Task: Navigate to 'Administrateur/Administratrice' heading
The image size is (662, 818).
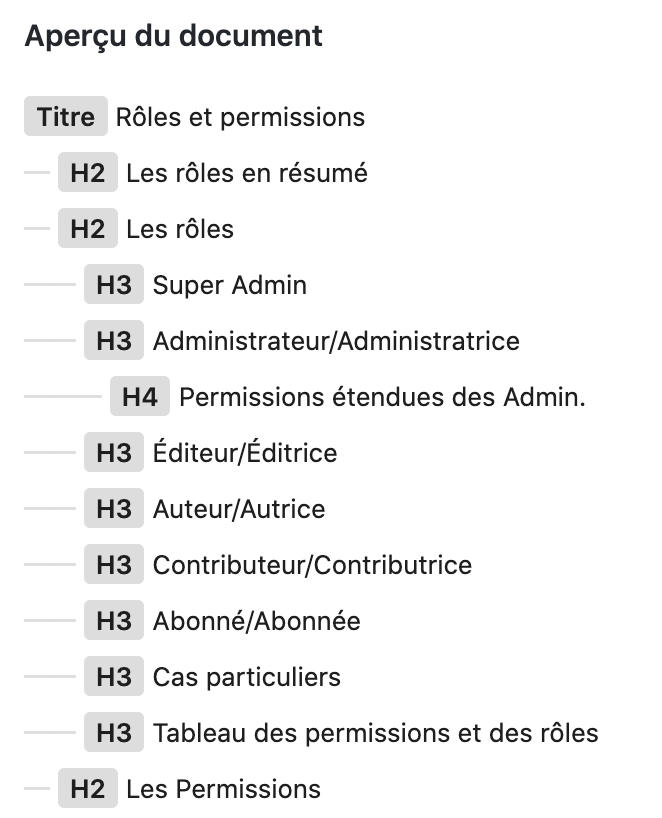Action: tap(336, 341)
